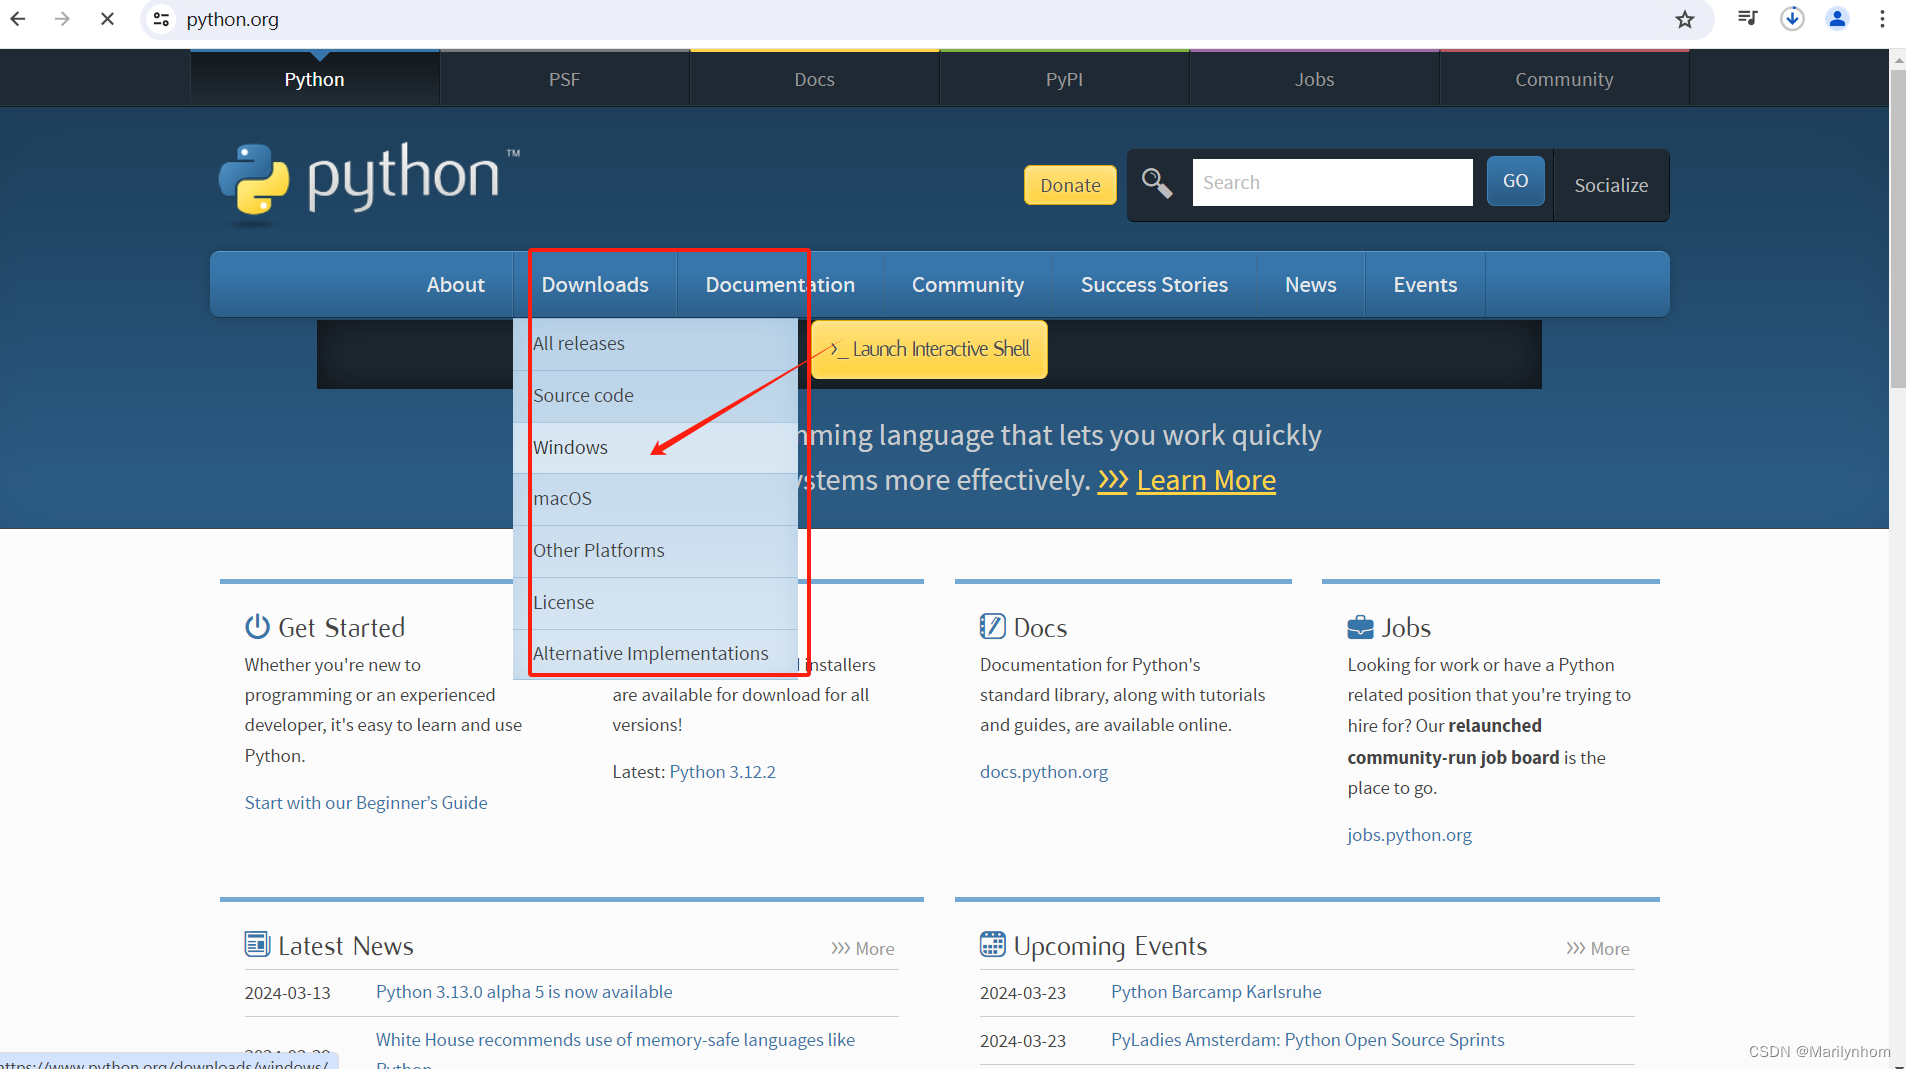
Task: Choose Alternative Implementations menu entry
Action: point(656,654)
